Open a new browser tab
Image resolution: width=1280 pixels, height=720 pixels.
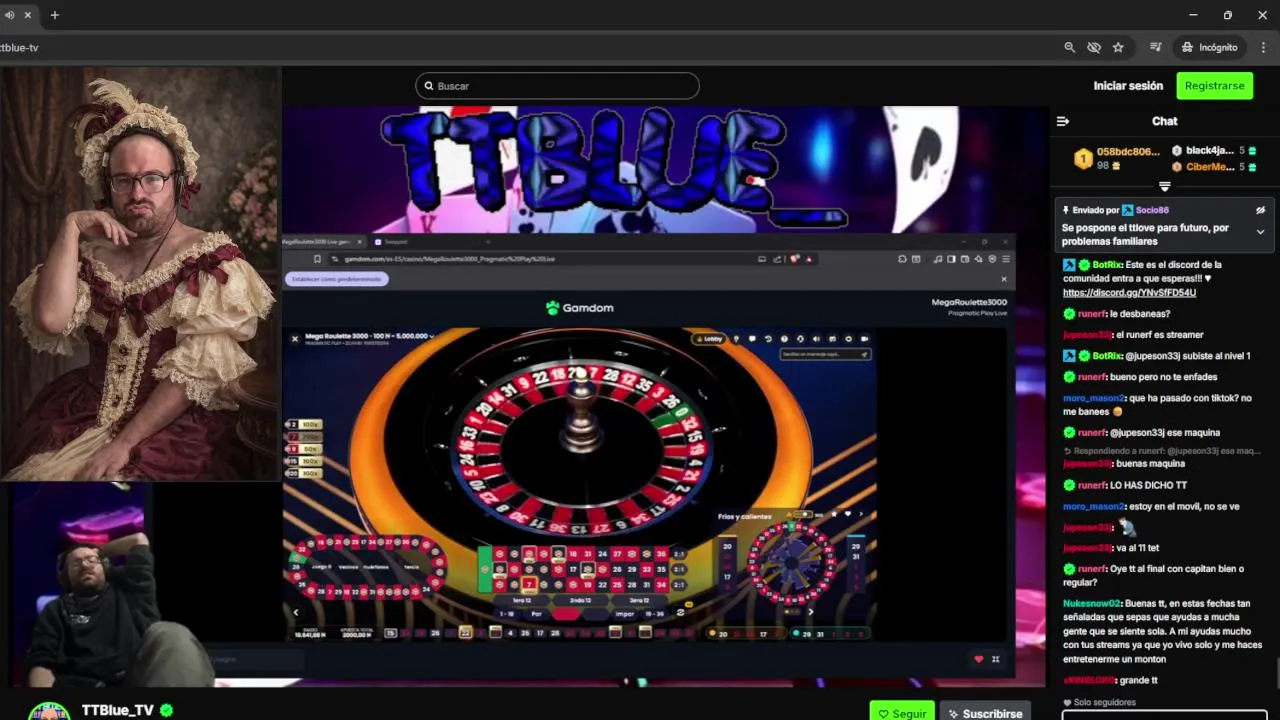click(x=55, y=15)
